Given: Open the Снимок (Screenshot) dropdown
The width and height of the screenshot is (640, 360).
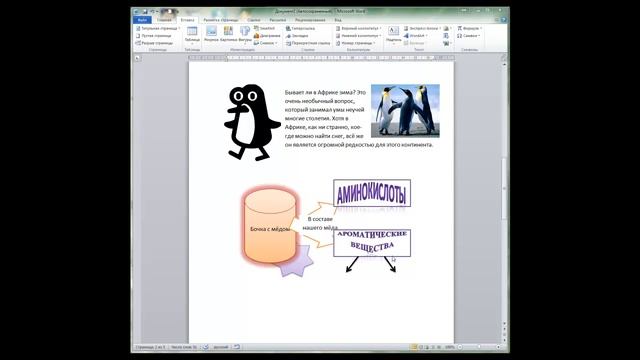Looking at the screenshot, I should coord(266,43).
